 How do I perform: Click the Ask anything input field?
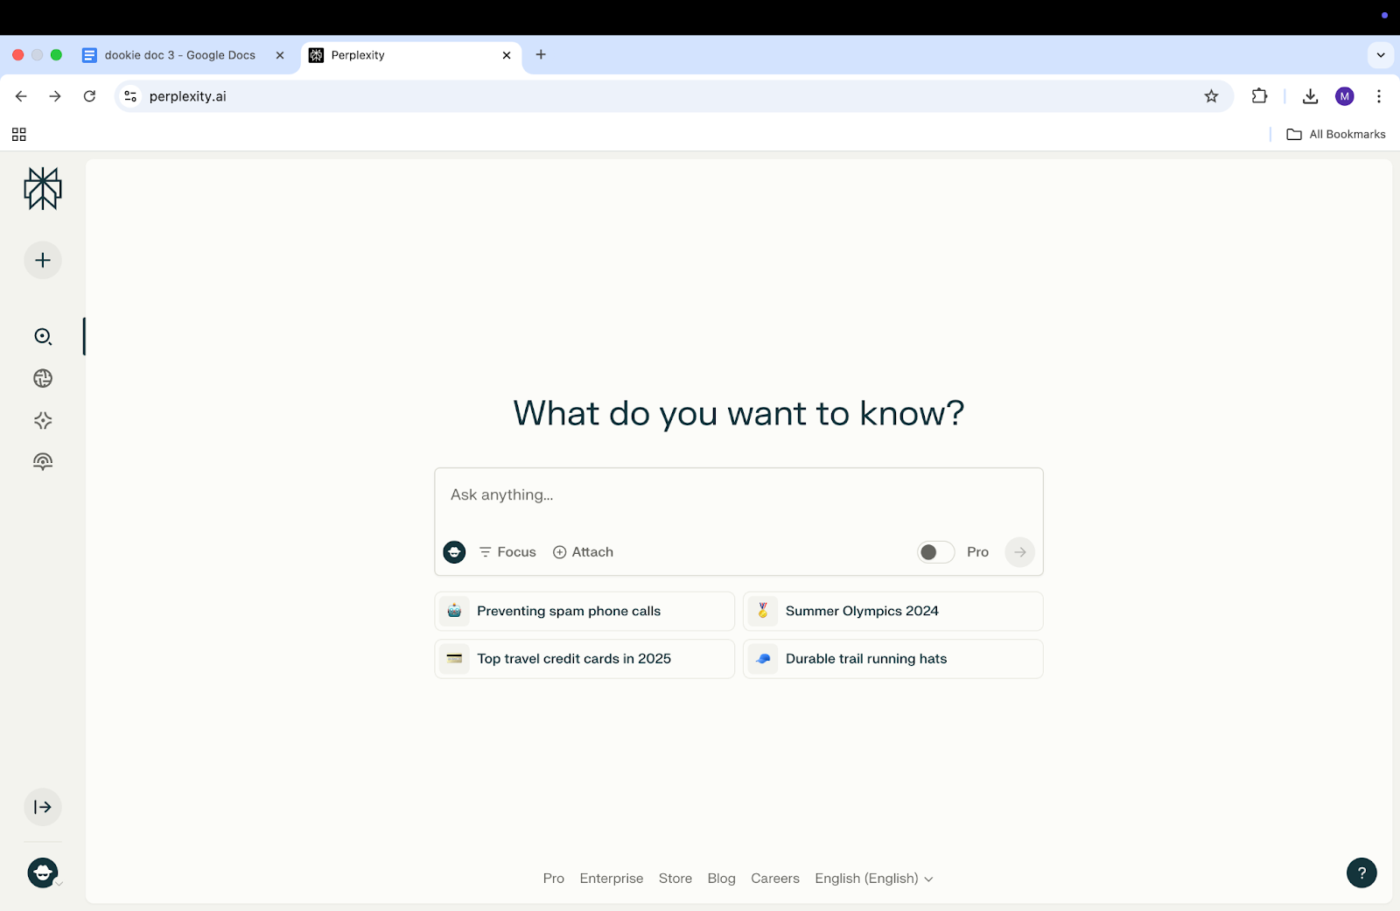[739, 495]
